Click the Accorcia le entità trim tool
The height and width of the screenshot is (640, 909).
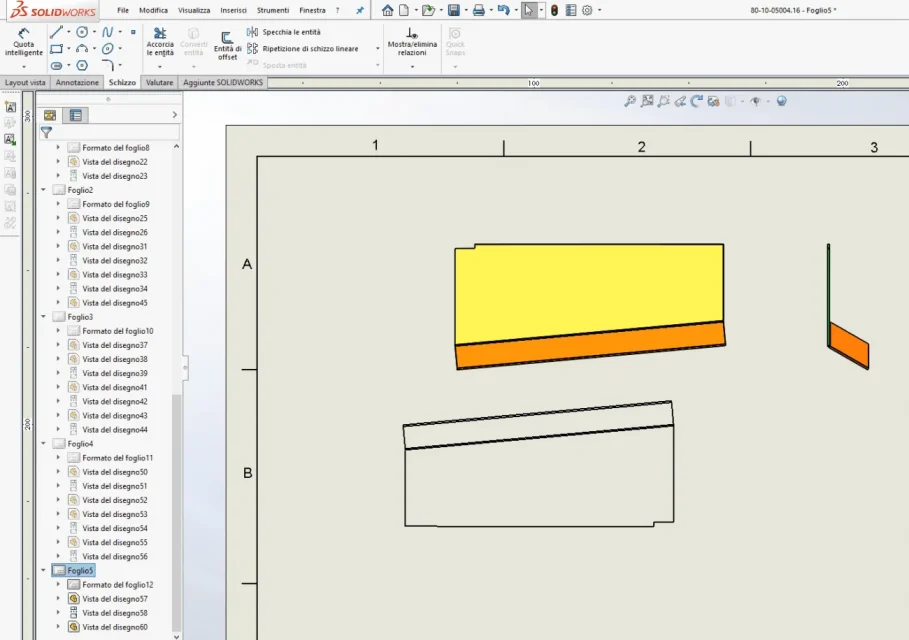pos(160,42)
